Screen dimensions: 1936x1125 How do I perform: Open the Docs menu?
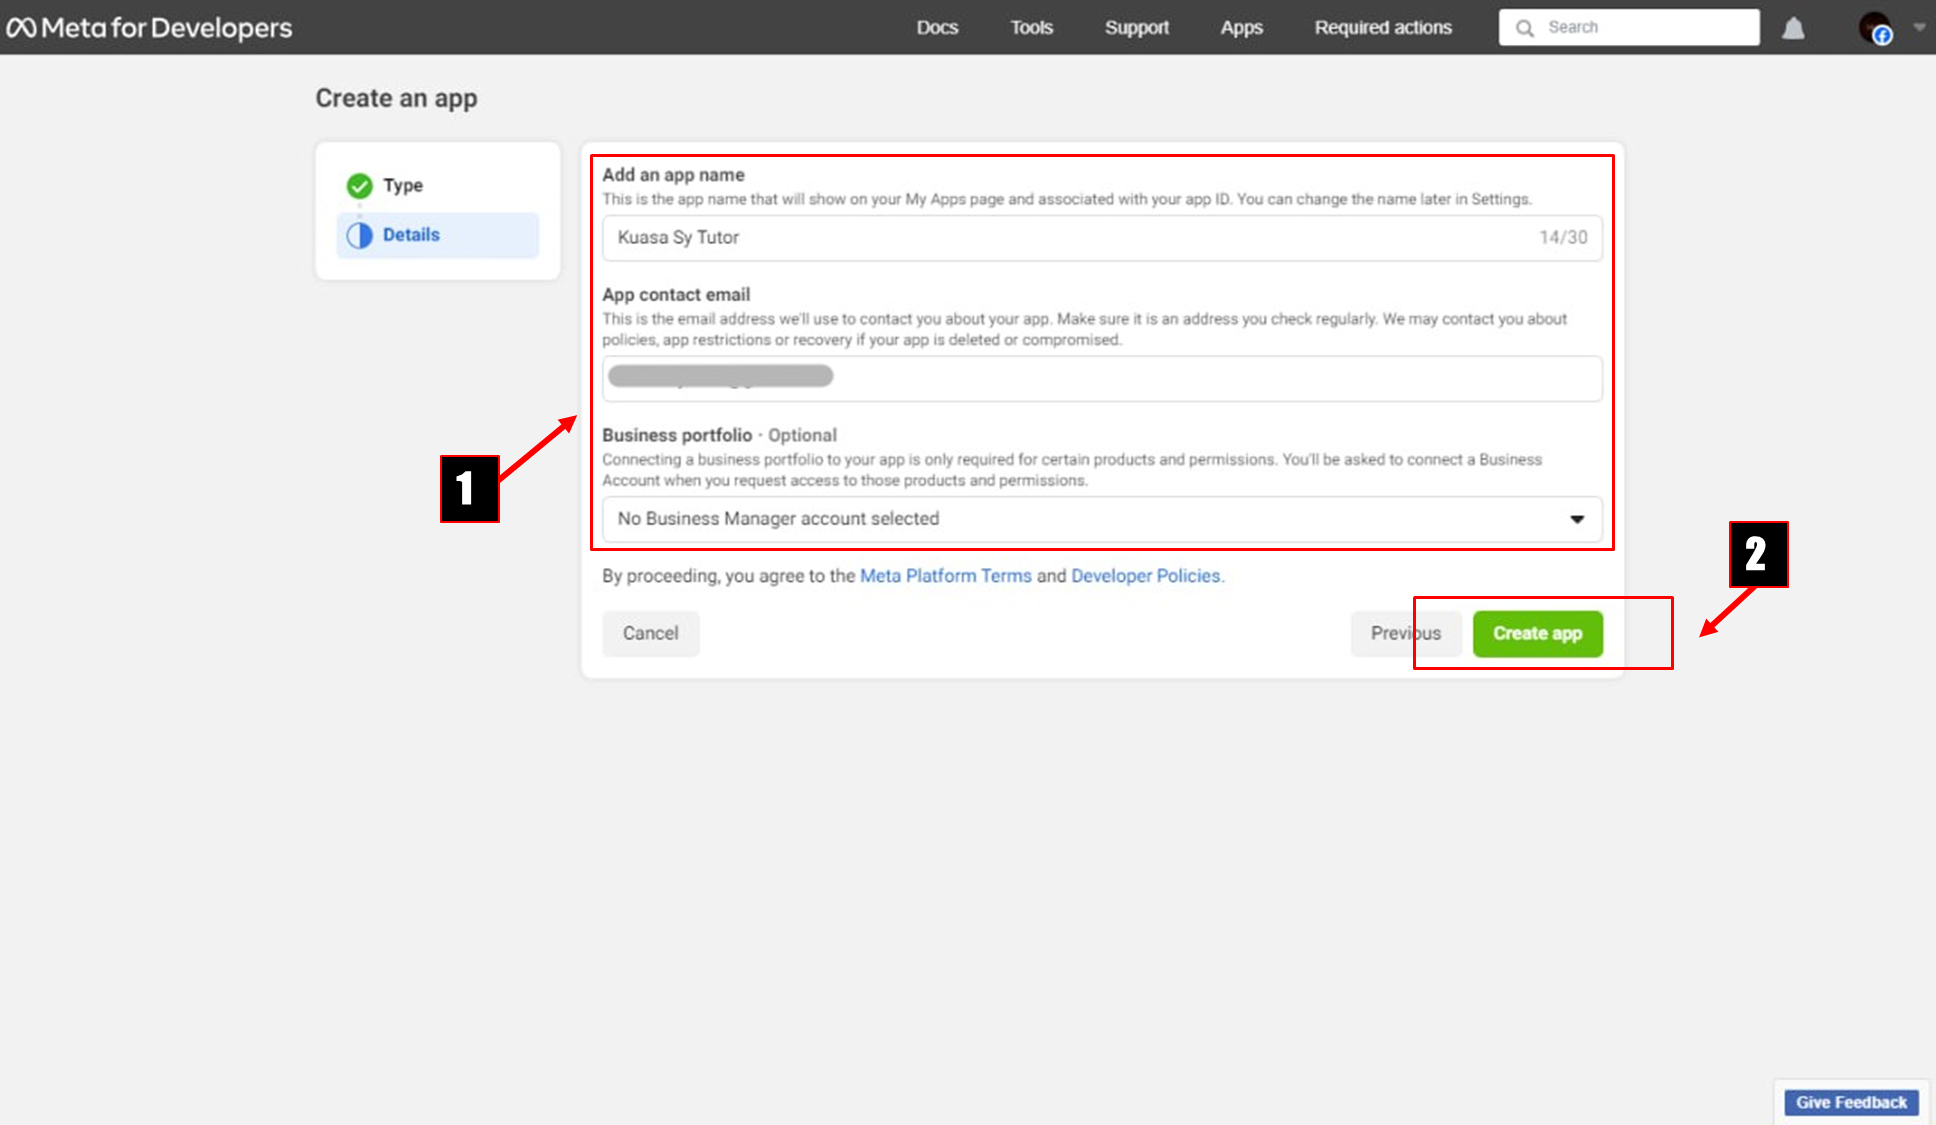tap(937, 28)
